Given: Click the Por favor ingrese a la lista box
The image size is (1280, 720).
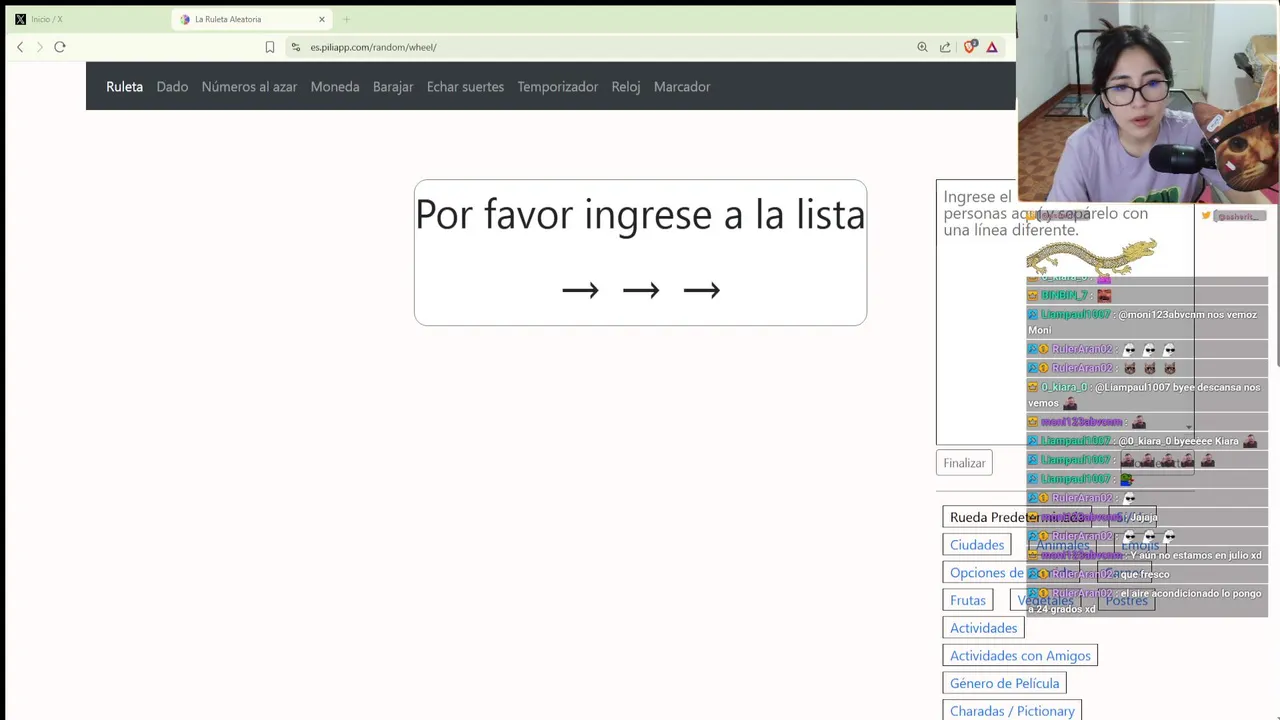Looking at the screenshot, I should click(640, 253).
